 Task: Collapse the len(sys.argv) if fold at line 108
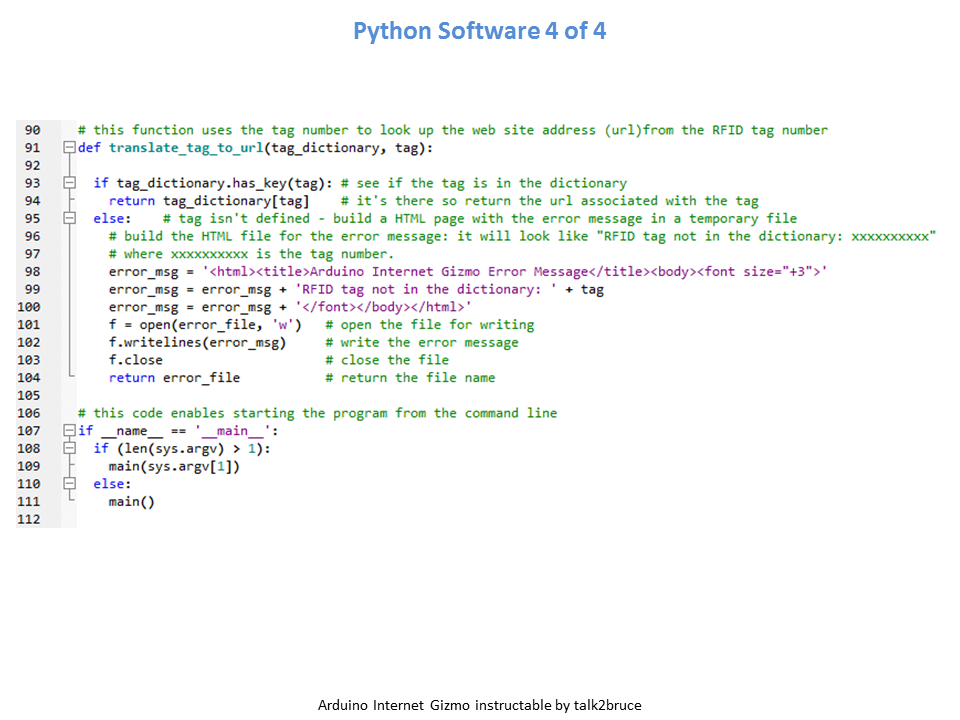[70, 448]
